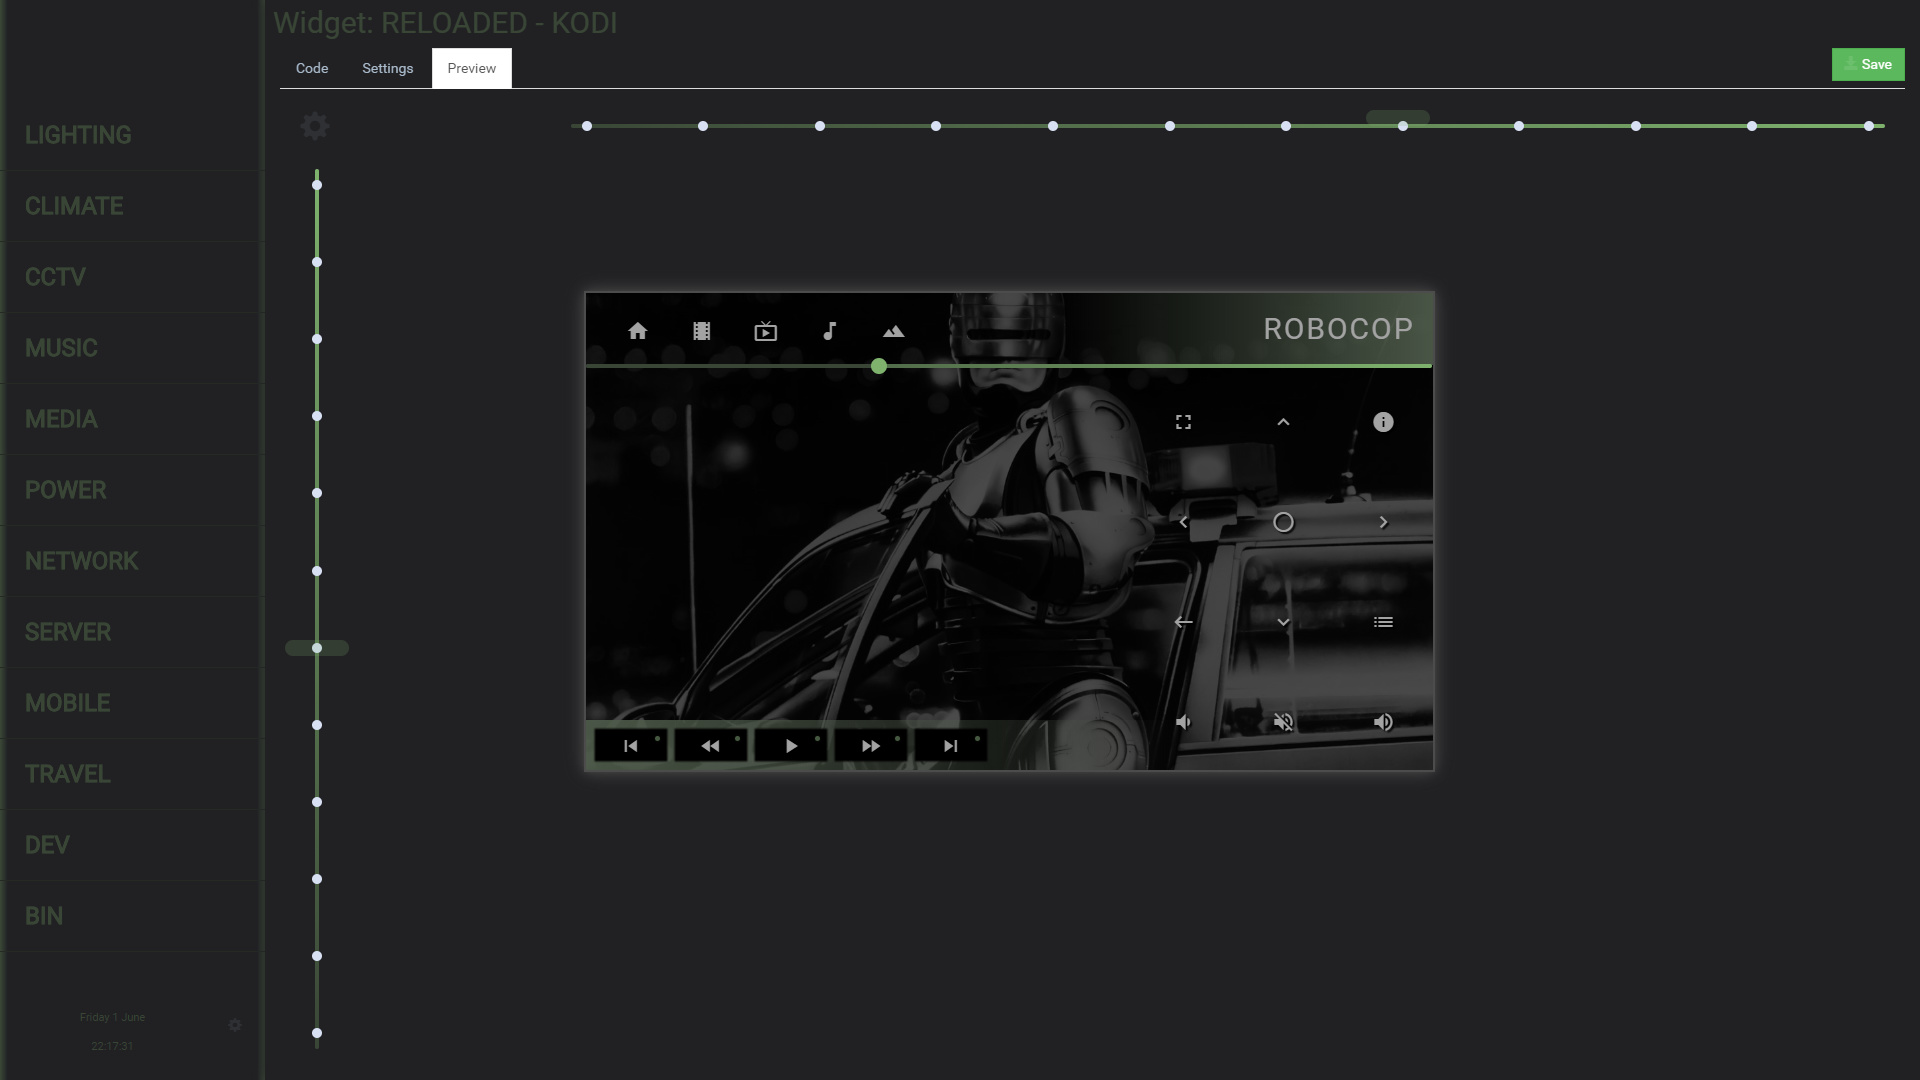Click the Kodi home icon
This screenshot has width=1920, height=1080.
point(637,331)
